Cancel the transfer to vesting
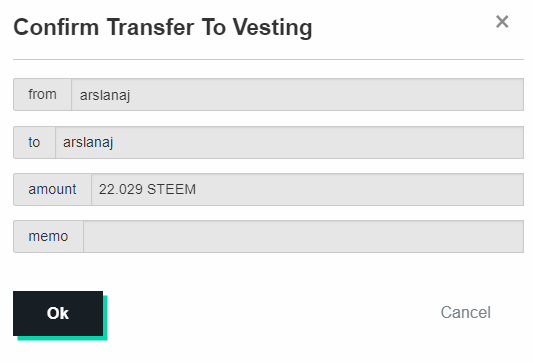 click(465, 312)
